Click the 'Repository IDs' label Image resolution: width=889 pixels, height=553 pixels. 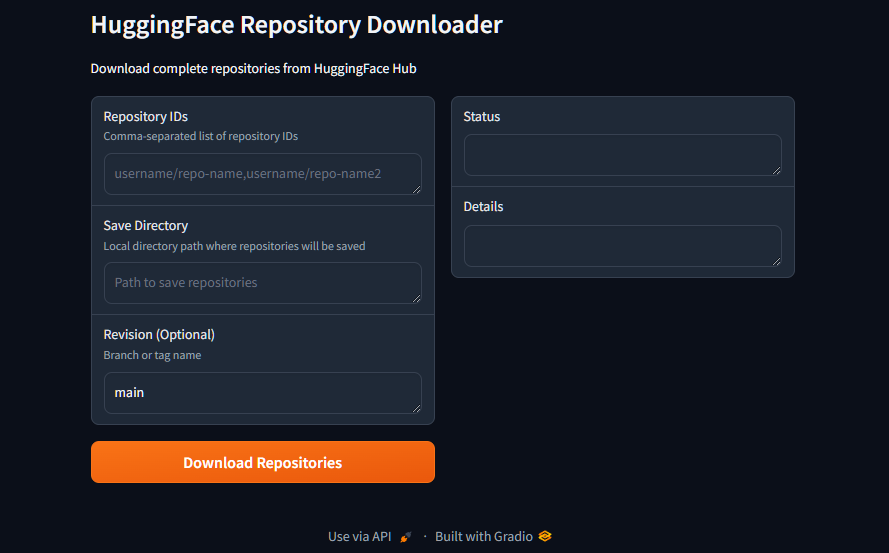(x=146, y=116)
